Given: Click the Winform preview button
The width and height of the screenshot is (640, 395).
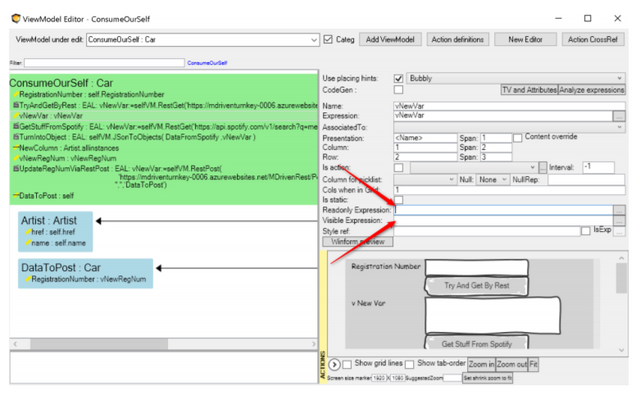Looking at the screenshot, I should click(x=358, y=242).
